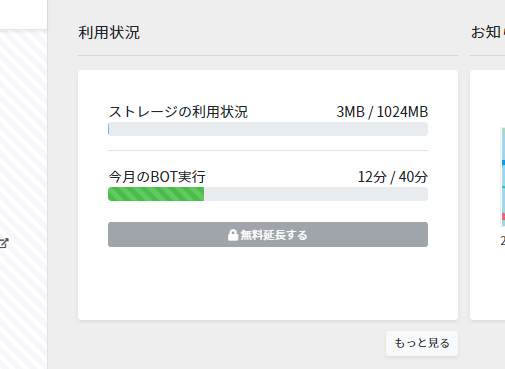The image size is (505, 369).
Task: Click the lock icon on 無料延長する button
Action: pos(233,235)
